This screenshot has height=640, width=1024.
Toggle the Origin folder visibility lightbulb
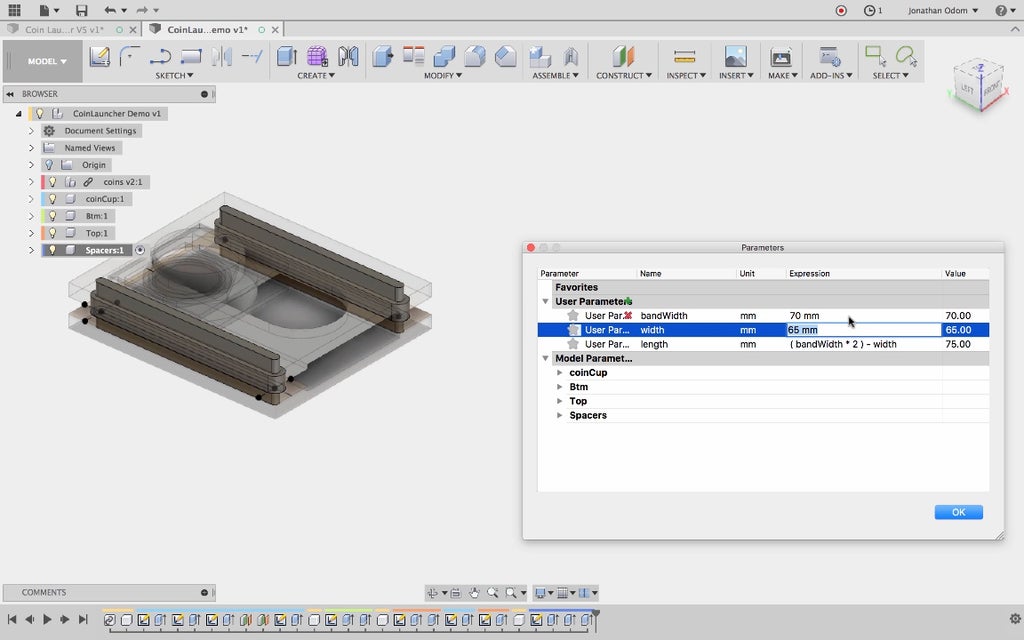point(48,165)
